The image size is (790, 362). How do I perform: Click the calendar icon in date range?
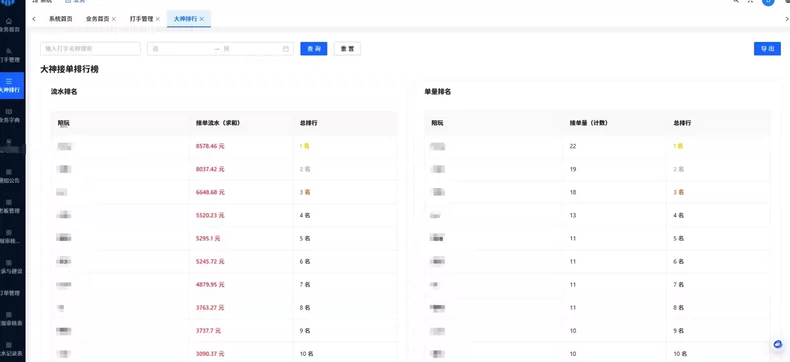point(286,49)
